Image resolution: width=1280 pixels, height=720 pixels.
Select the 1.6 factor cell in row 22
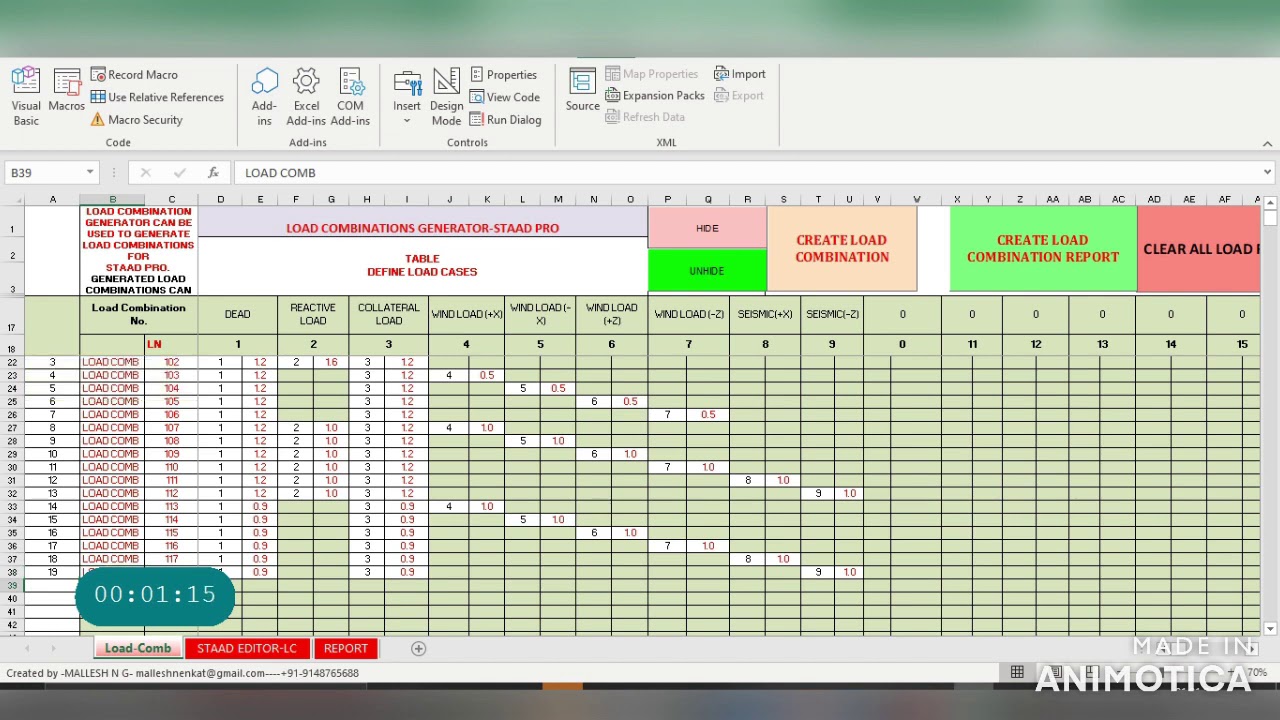pyautogui.click(x=331, y=362)
